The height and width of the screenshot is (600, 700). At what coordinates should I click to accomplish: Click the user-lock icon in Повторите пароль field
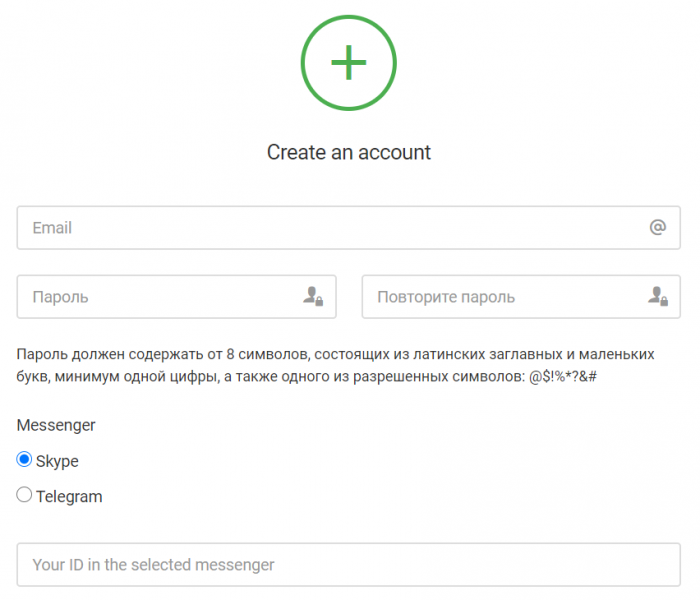pos(658,296)
